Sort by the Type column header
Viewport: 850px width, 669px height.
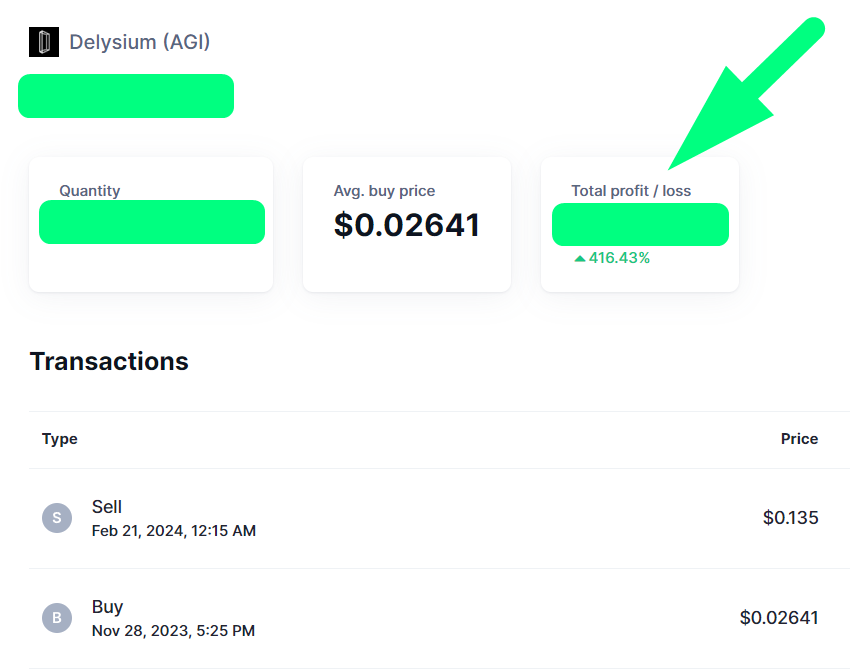pos(59,439)
